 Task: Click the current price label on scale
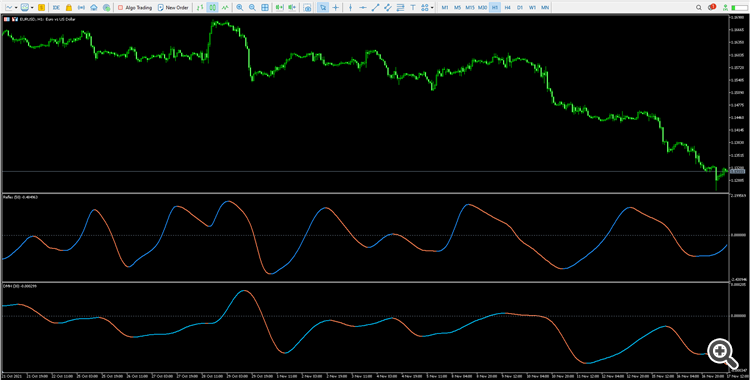(x=737, y=171)
